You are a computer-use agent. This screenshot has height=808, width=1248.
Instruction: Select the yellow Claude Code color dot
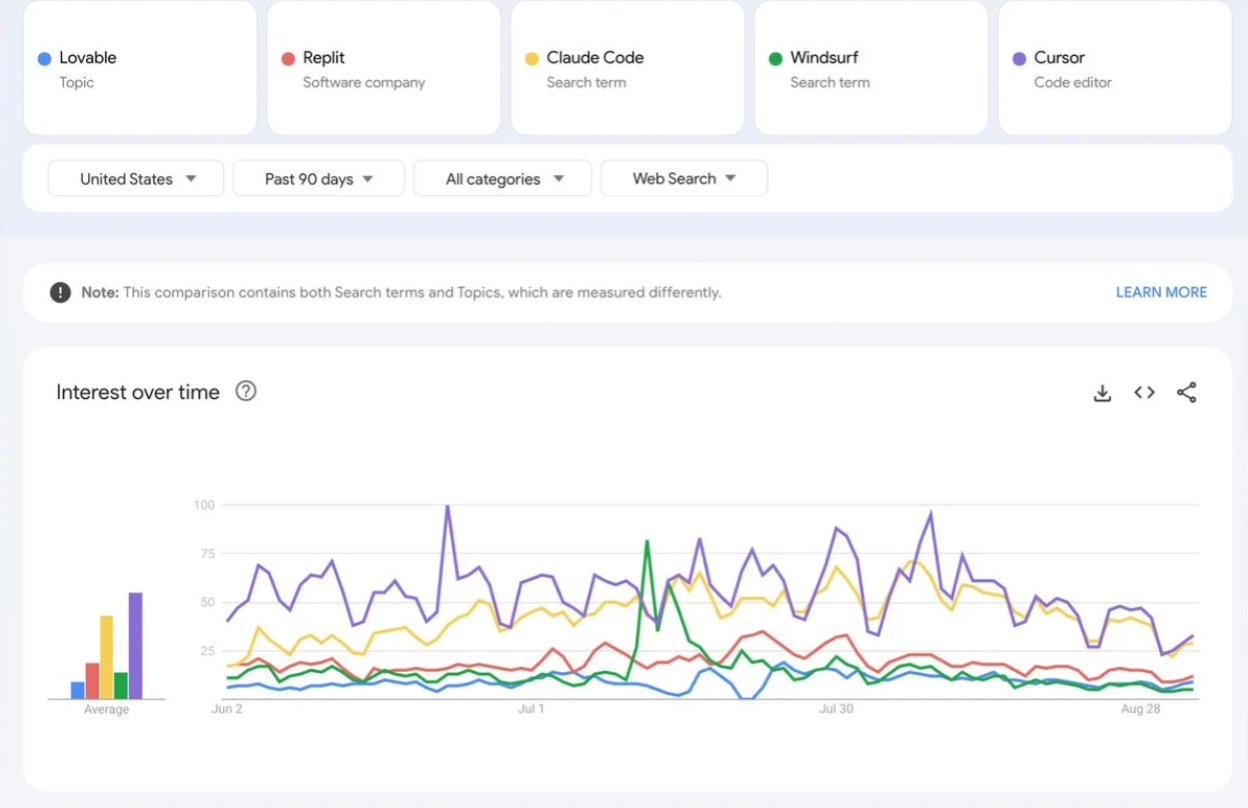tap(532, 59)
